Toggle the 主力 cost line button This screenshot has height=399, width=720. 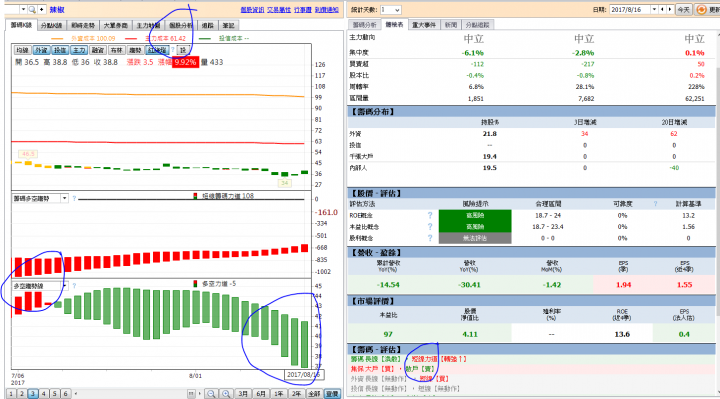79,50
